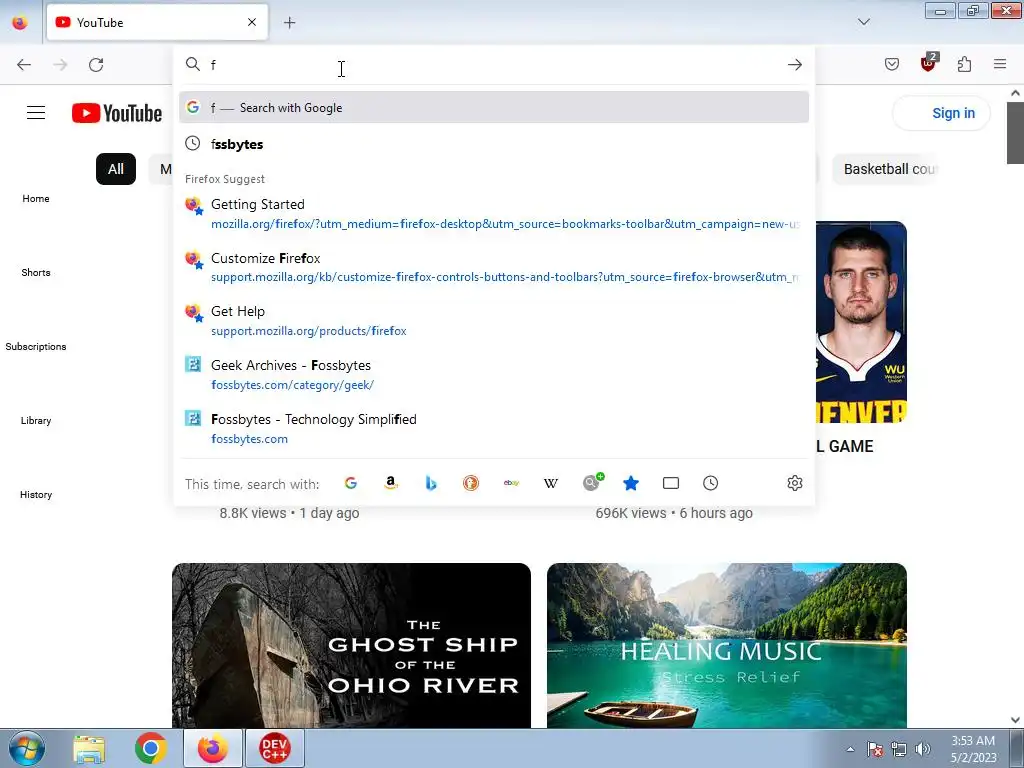Go back with the browser back arrow
1024x768 pixels.
(x=24, y=65)
